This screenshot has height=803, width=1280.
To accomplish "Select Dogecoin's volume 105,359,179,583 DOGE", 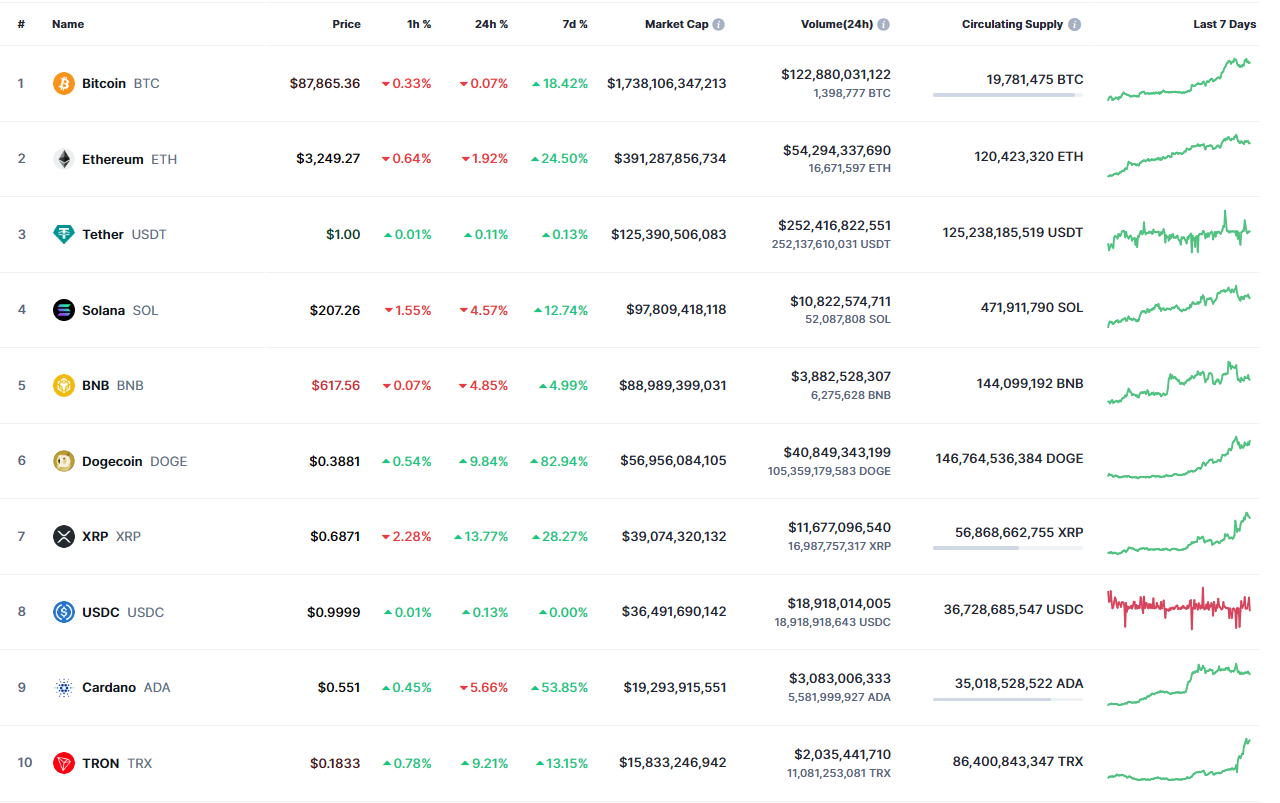I will (x=829, y=471).
